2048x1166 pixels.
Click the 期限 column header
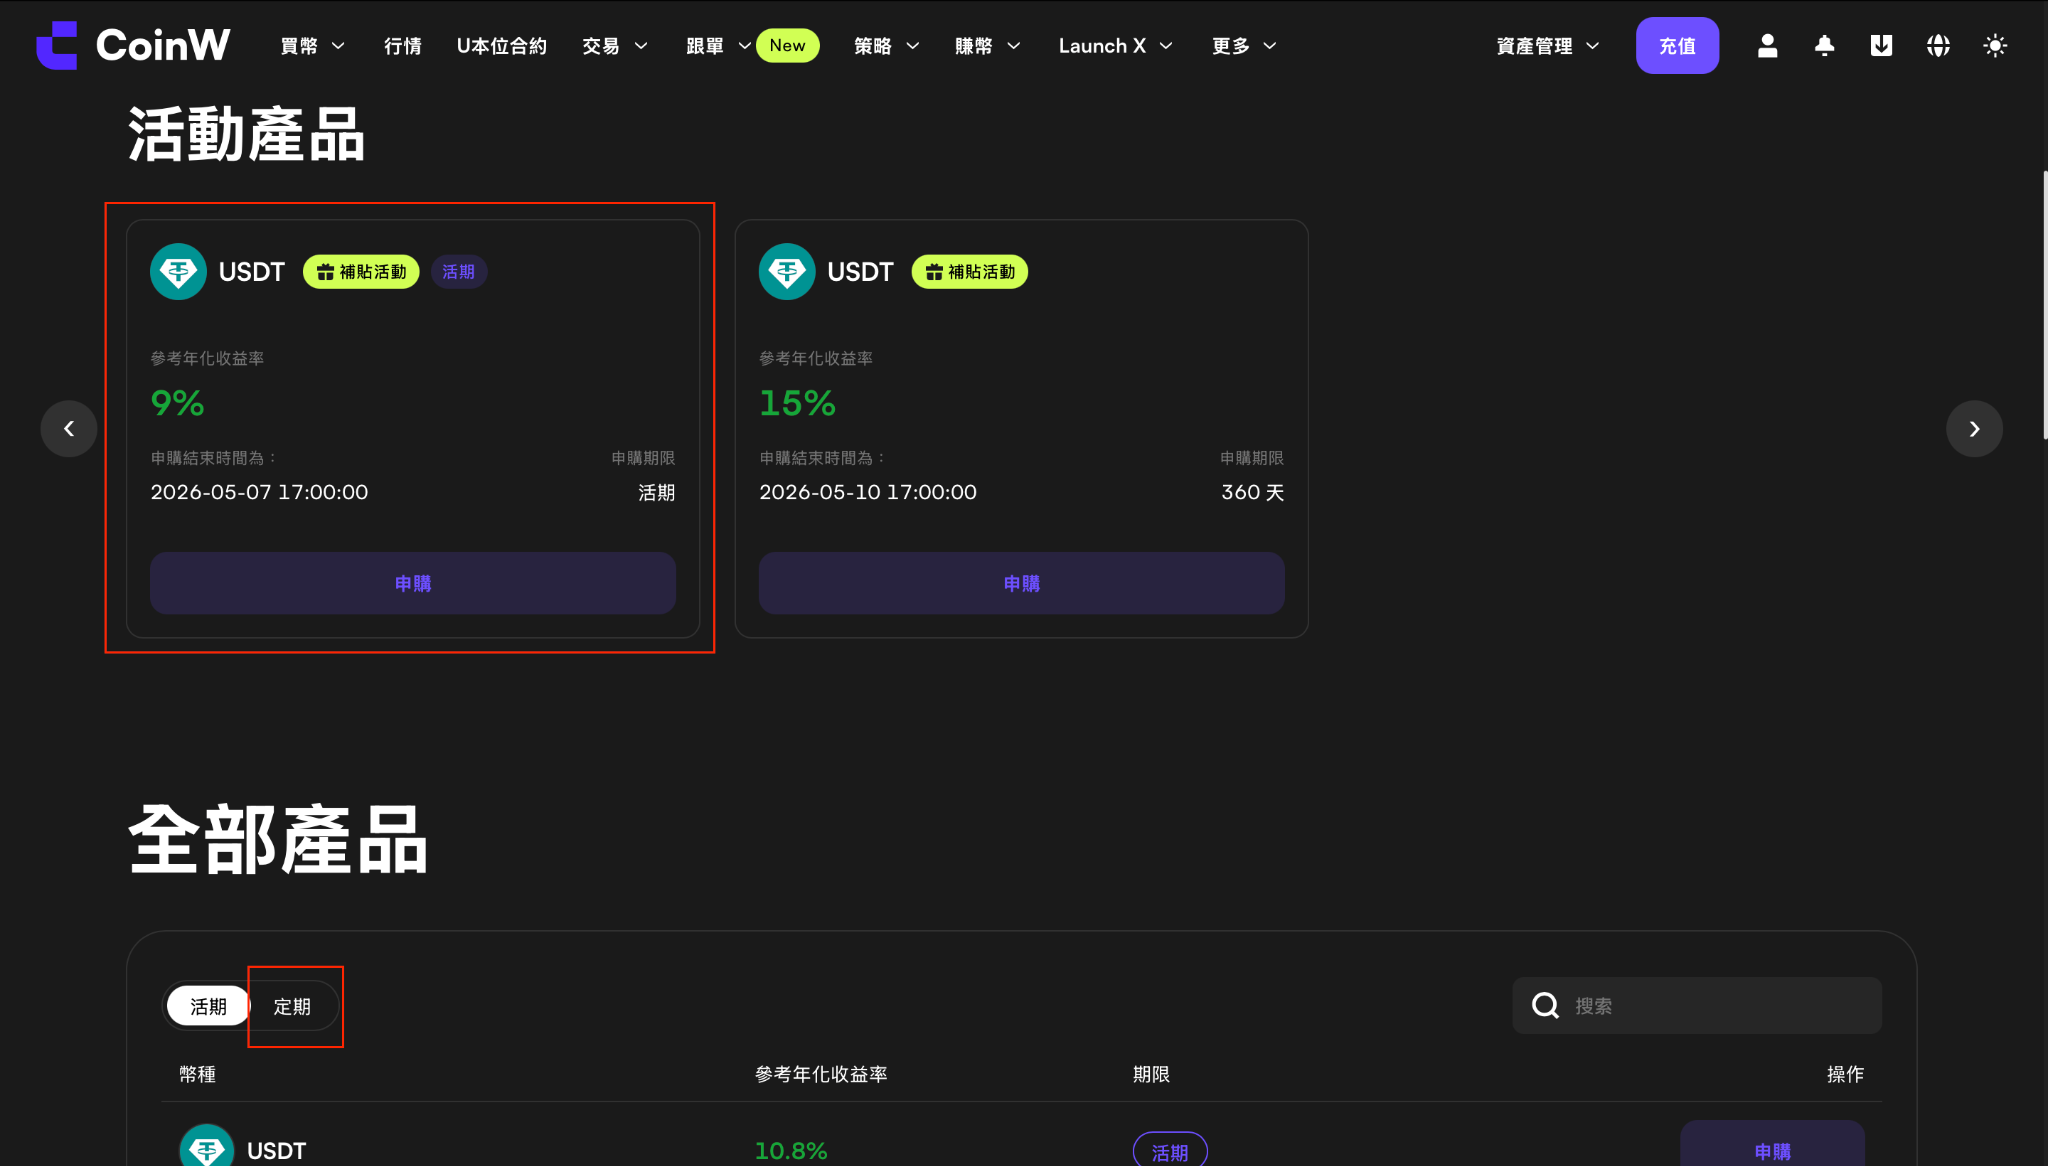[1151, 1074]
